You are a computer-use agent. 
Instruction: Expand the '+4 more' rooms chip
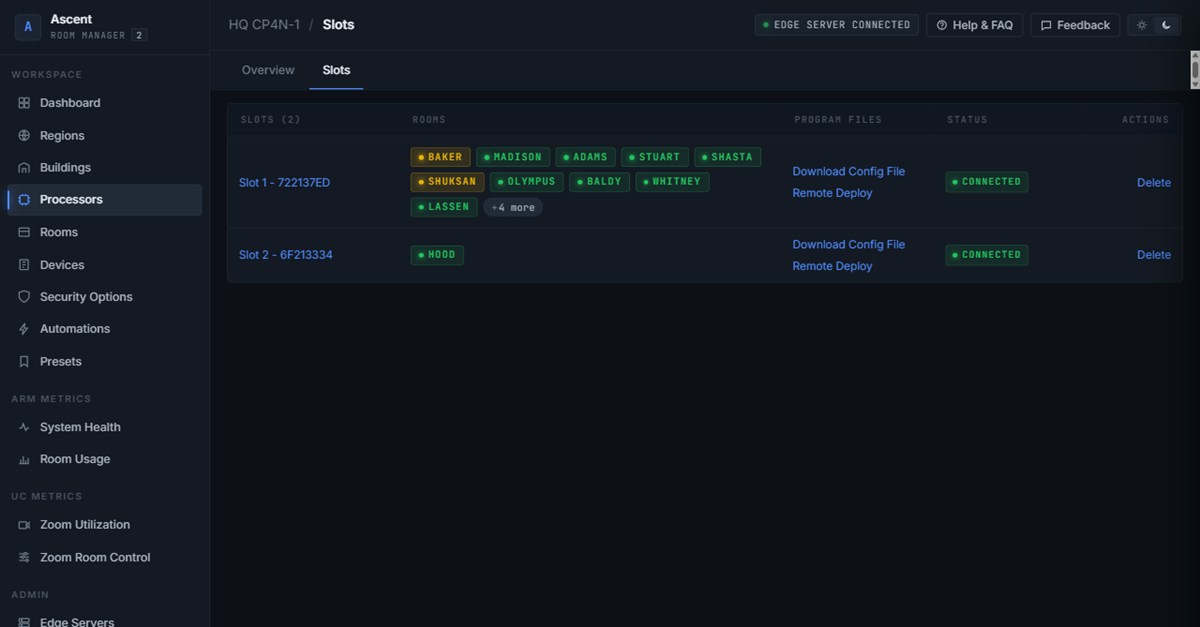[x=513, y=207]
